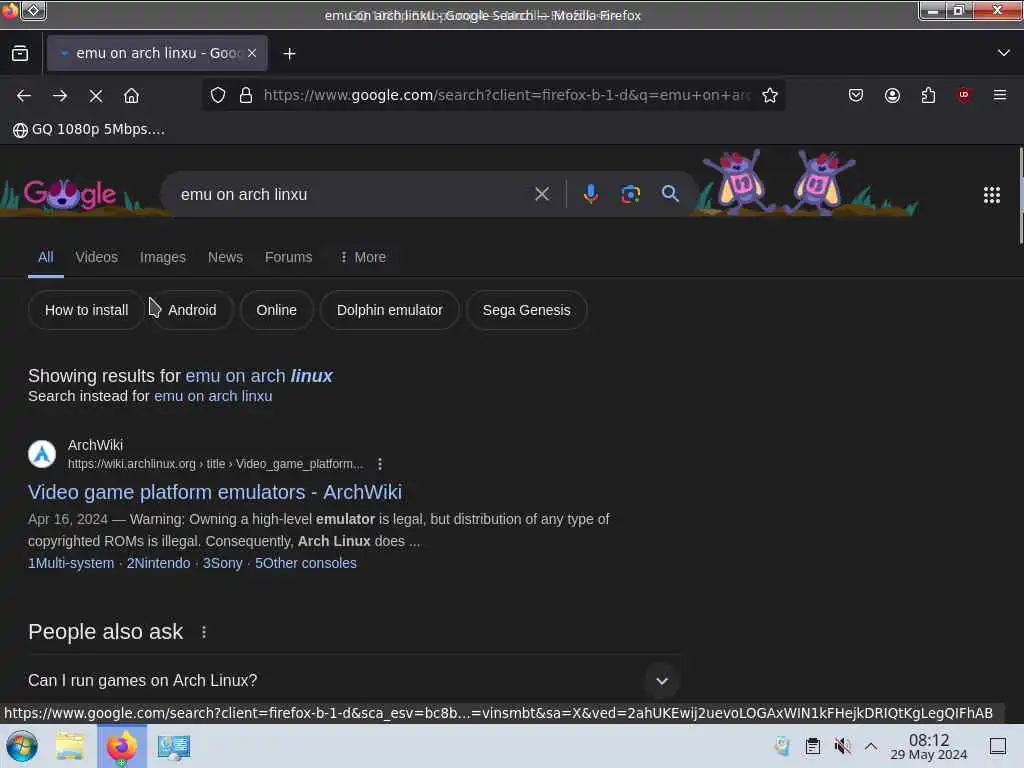
Task: Clear the search query with X
Action: 542,194
